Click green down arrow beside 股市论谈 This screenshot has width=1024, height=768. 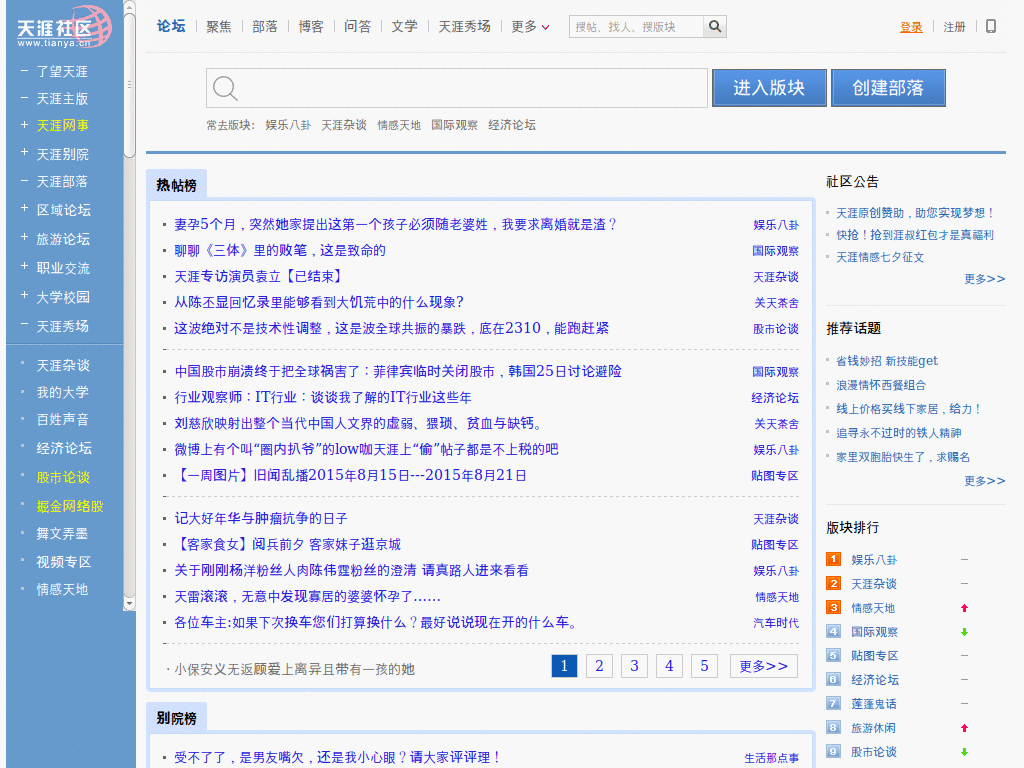click(x=965, y=752)
